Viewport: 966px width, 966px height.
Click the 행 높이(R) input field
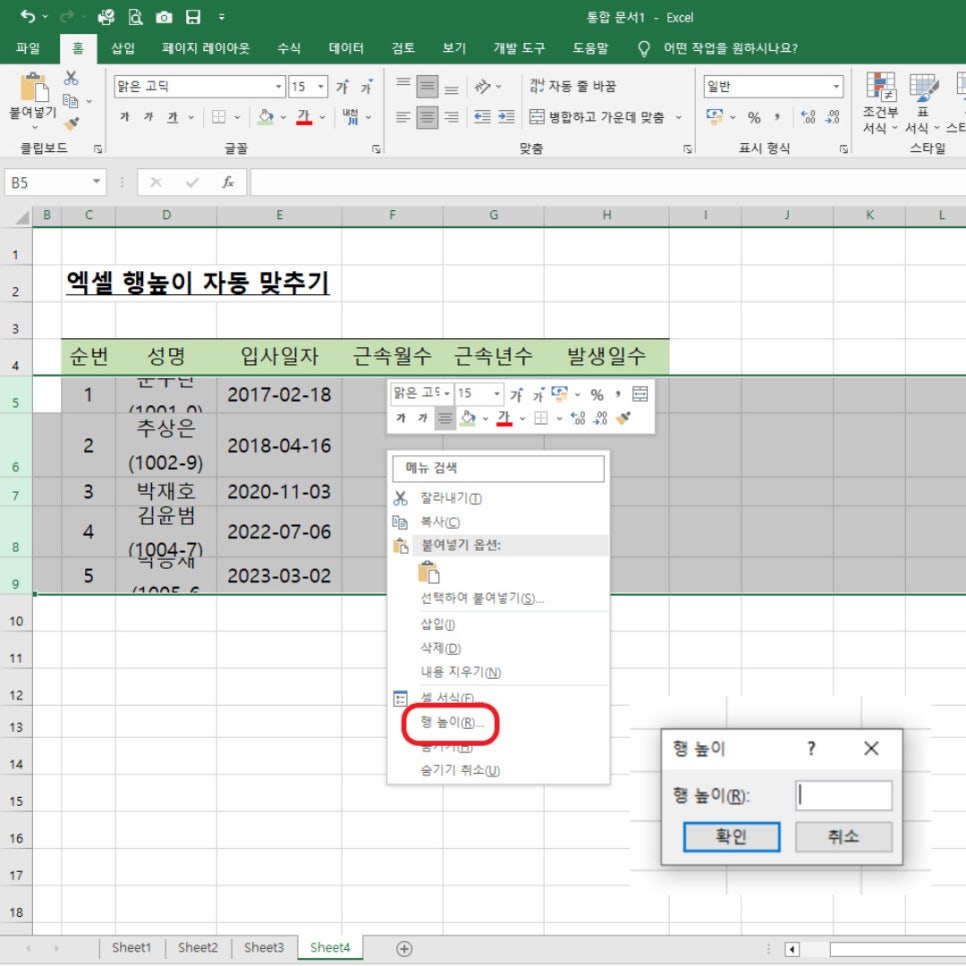[x=843, y=795]
